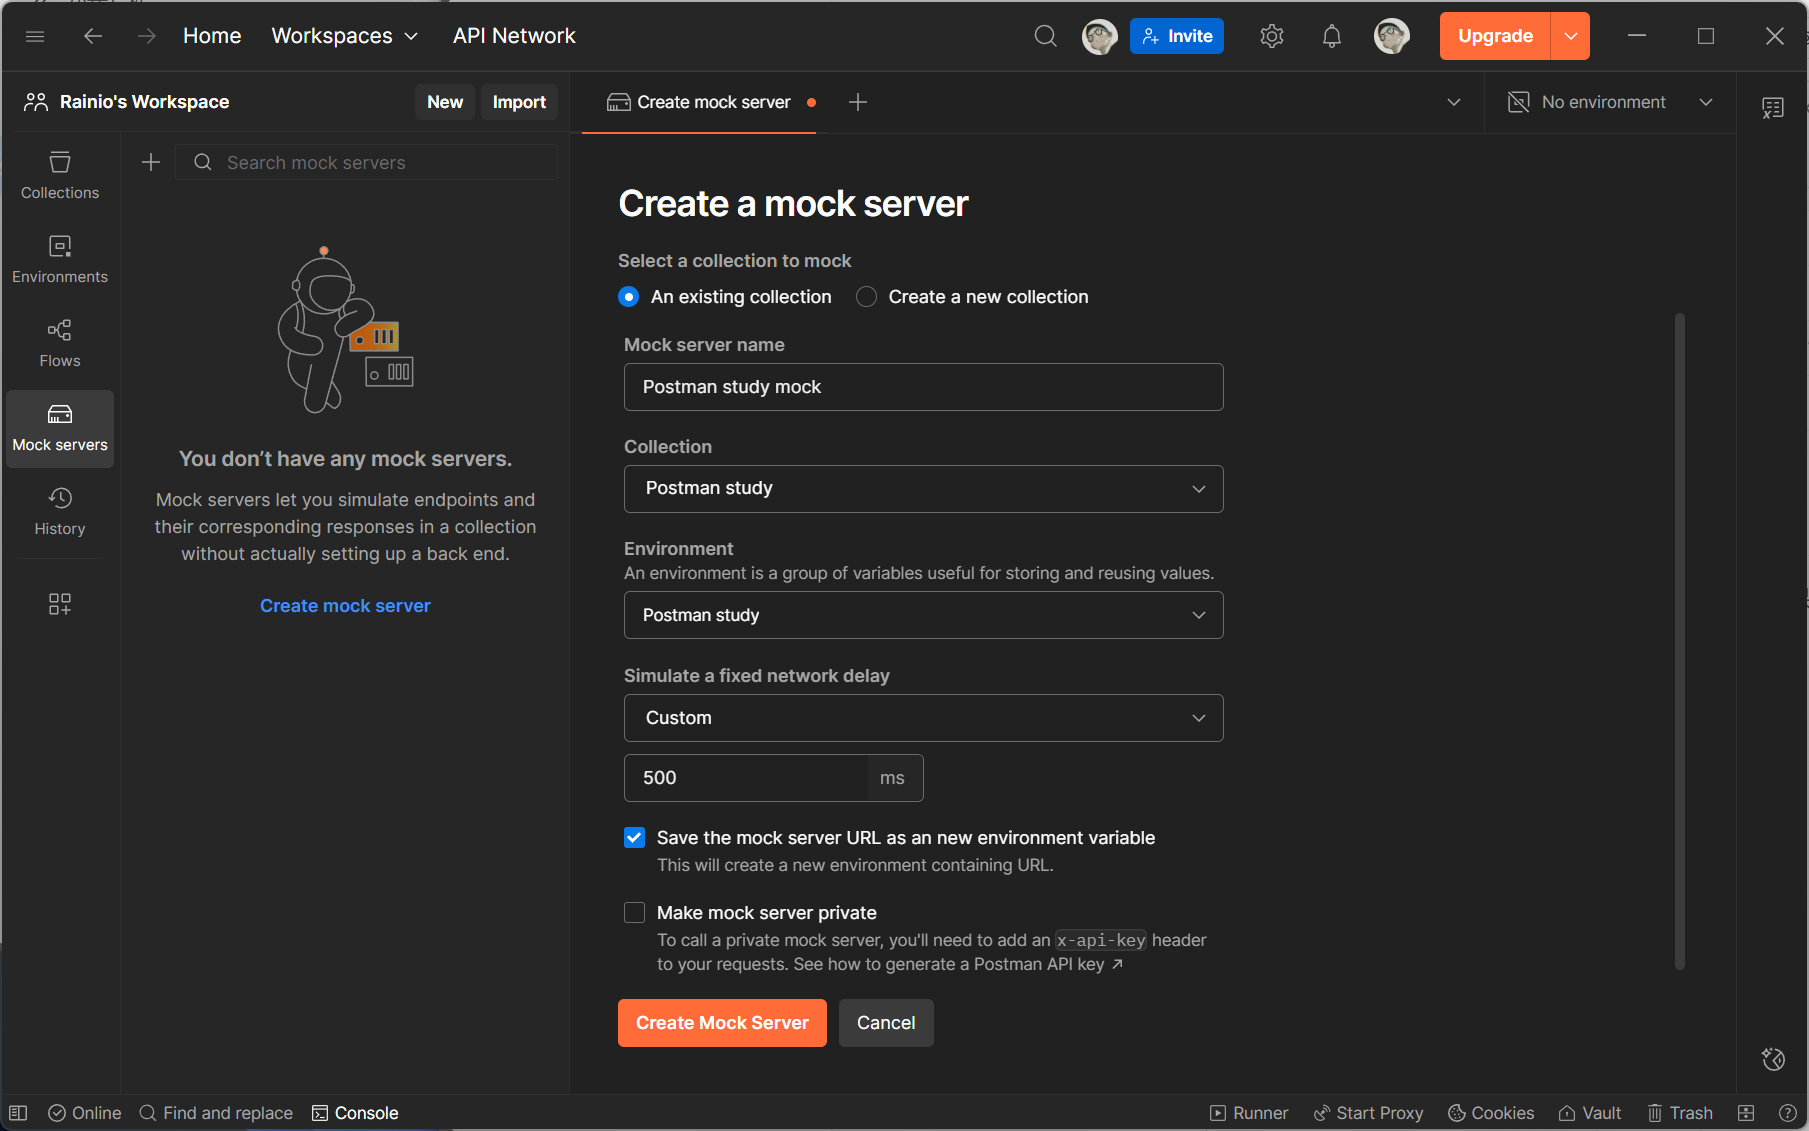Open Trash in the status bar
The image size is (1809, 1131).
click(x=1680, y=1113)
